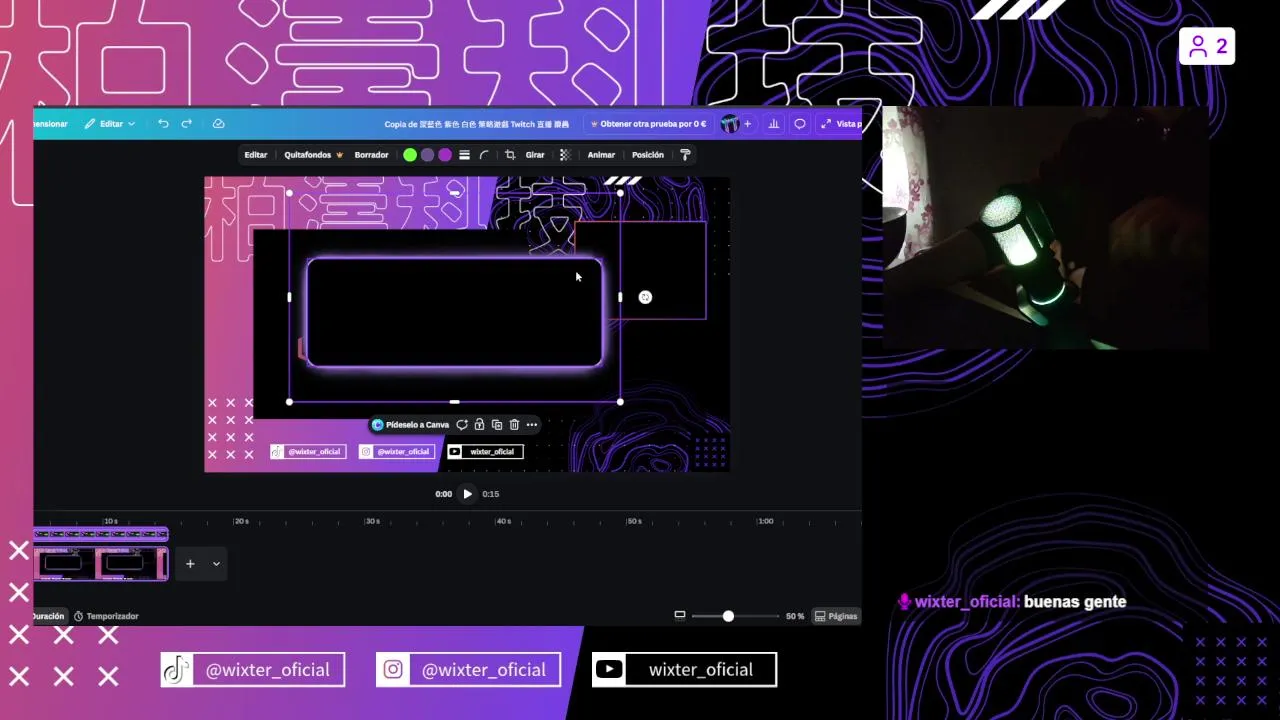This screenshot has height=720, width=1280.
Task: Click the glowing purple rounded frame
Action: (455, 313)
